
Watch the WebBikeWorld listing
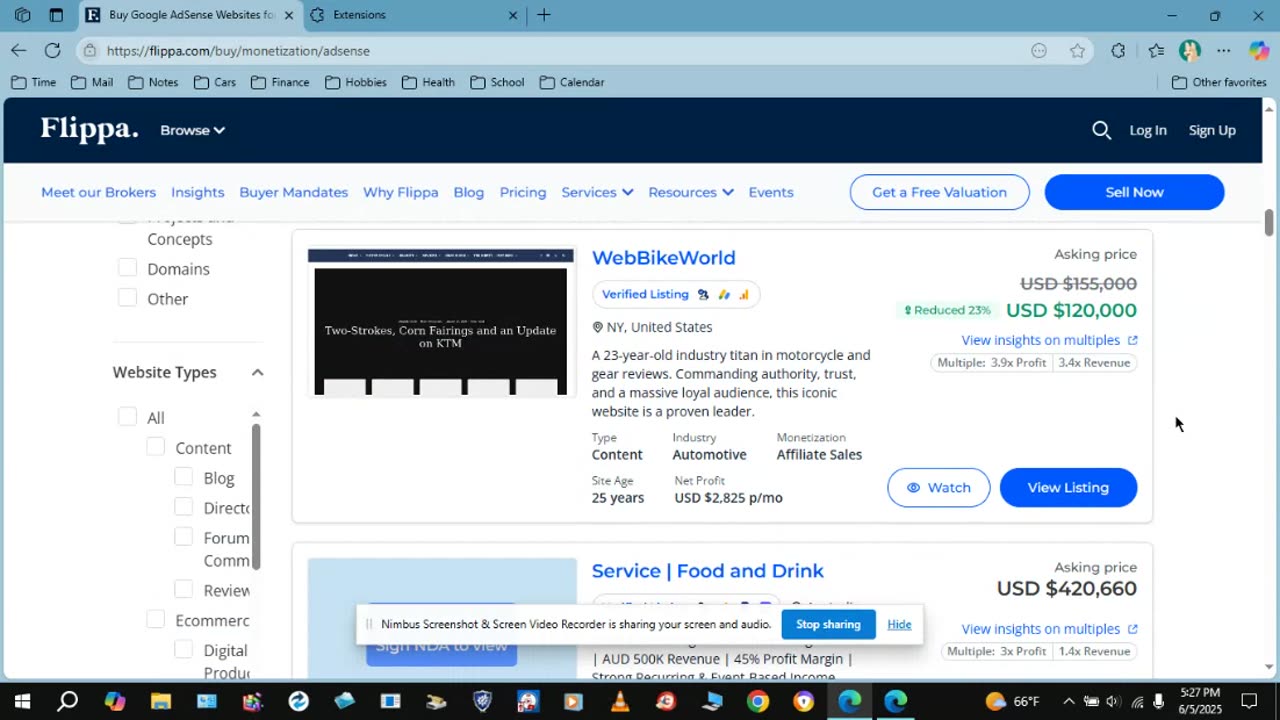click(938, 487)
